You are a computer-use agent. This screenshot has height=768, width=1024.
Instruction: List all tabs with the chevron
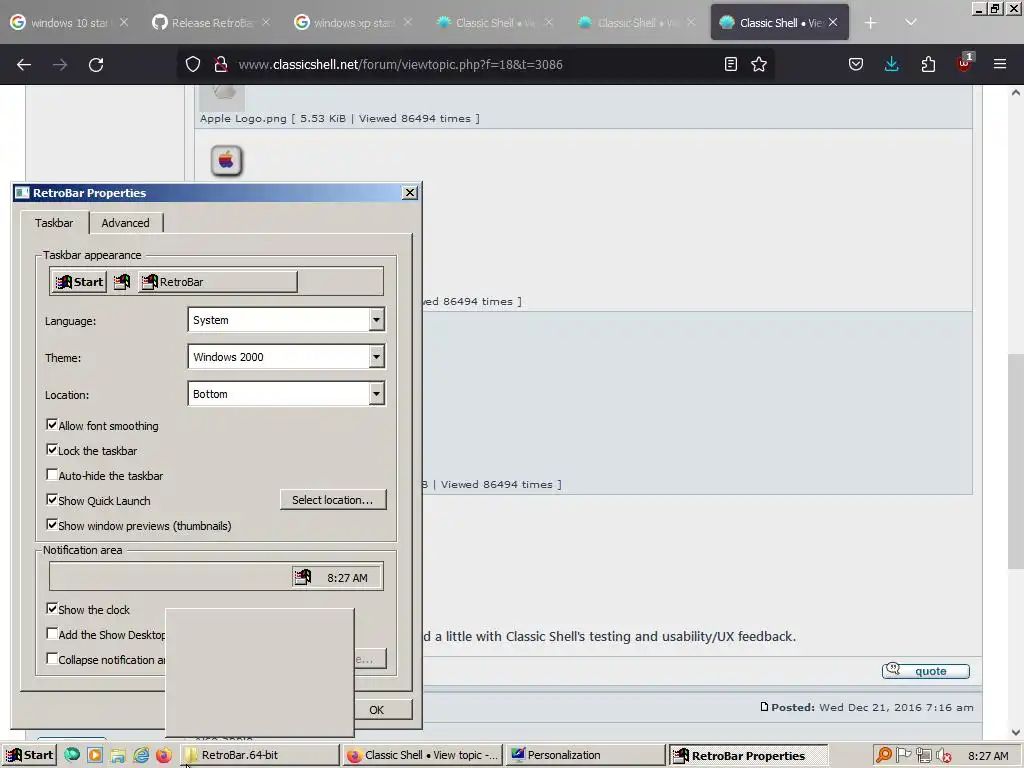[911, 23]
